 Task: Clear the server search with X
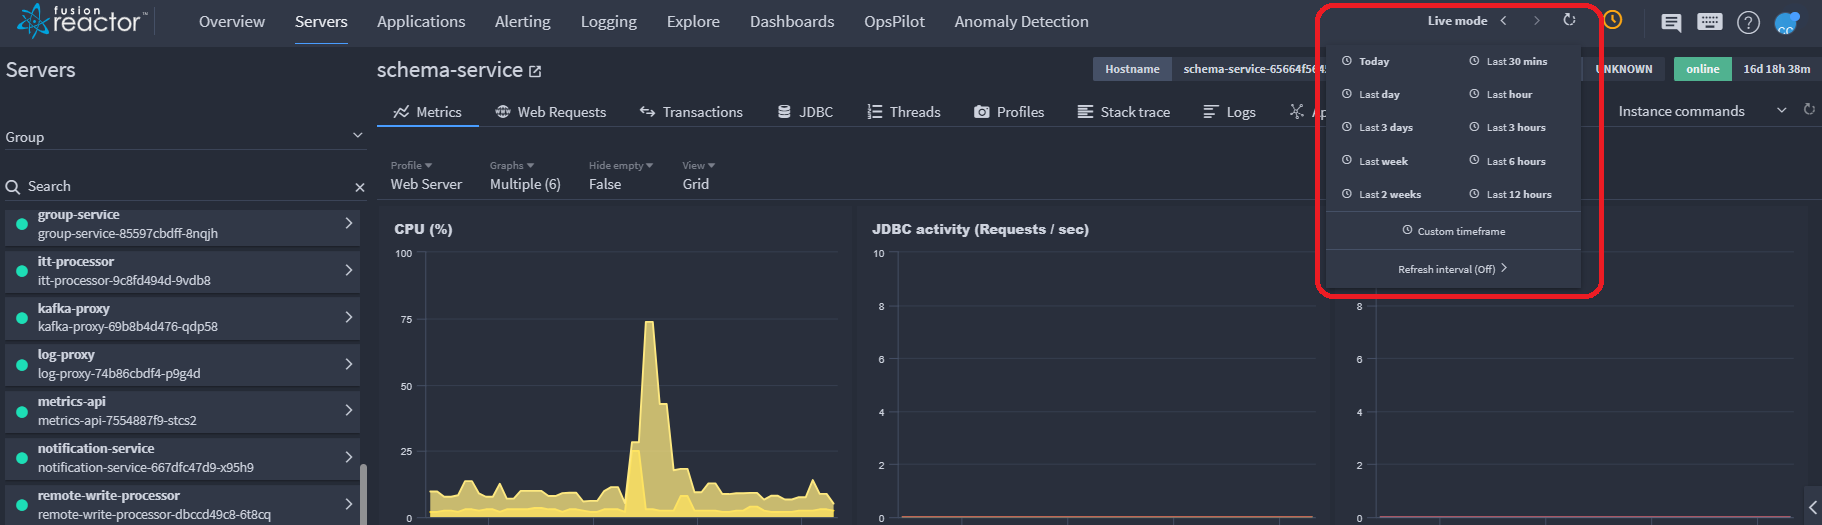point(360,187)
